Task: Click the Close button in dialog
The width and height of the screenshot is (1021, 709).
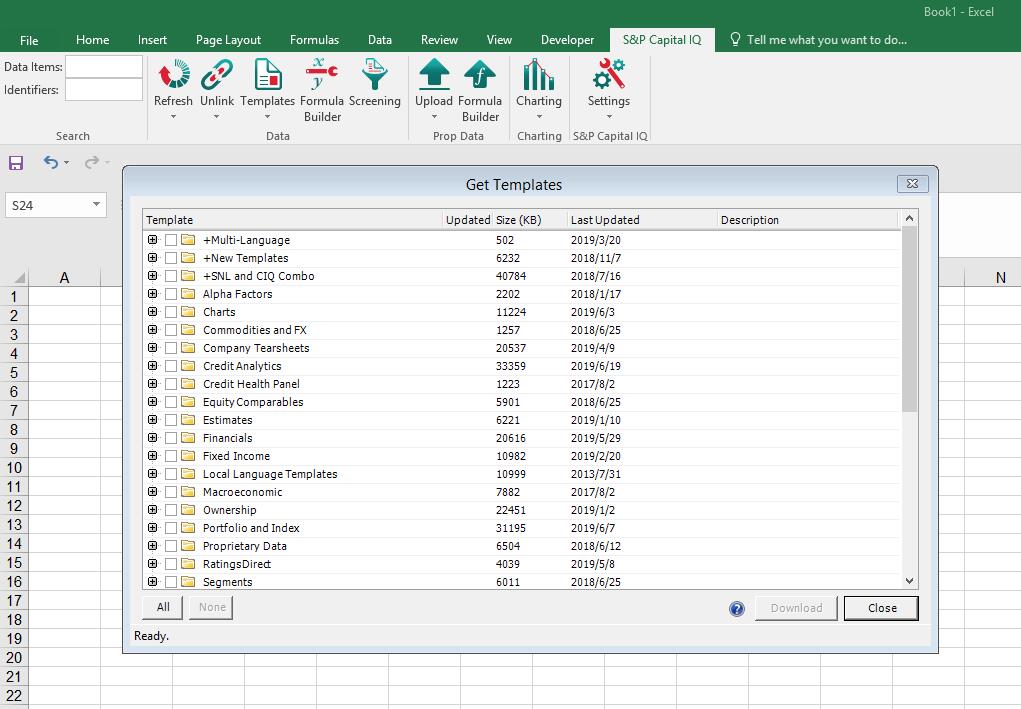Action: pyautogui.click(x=881, y=608)
